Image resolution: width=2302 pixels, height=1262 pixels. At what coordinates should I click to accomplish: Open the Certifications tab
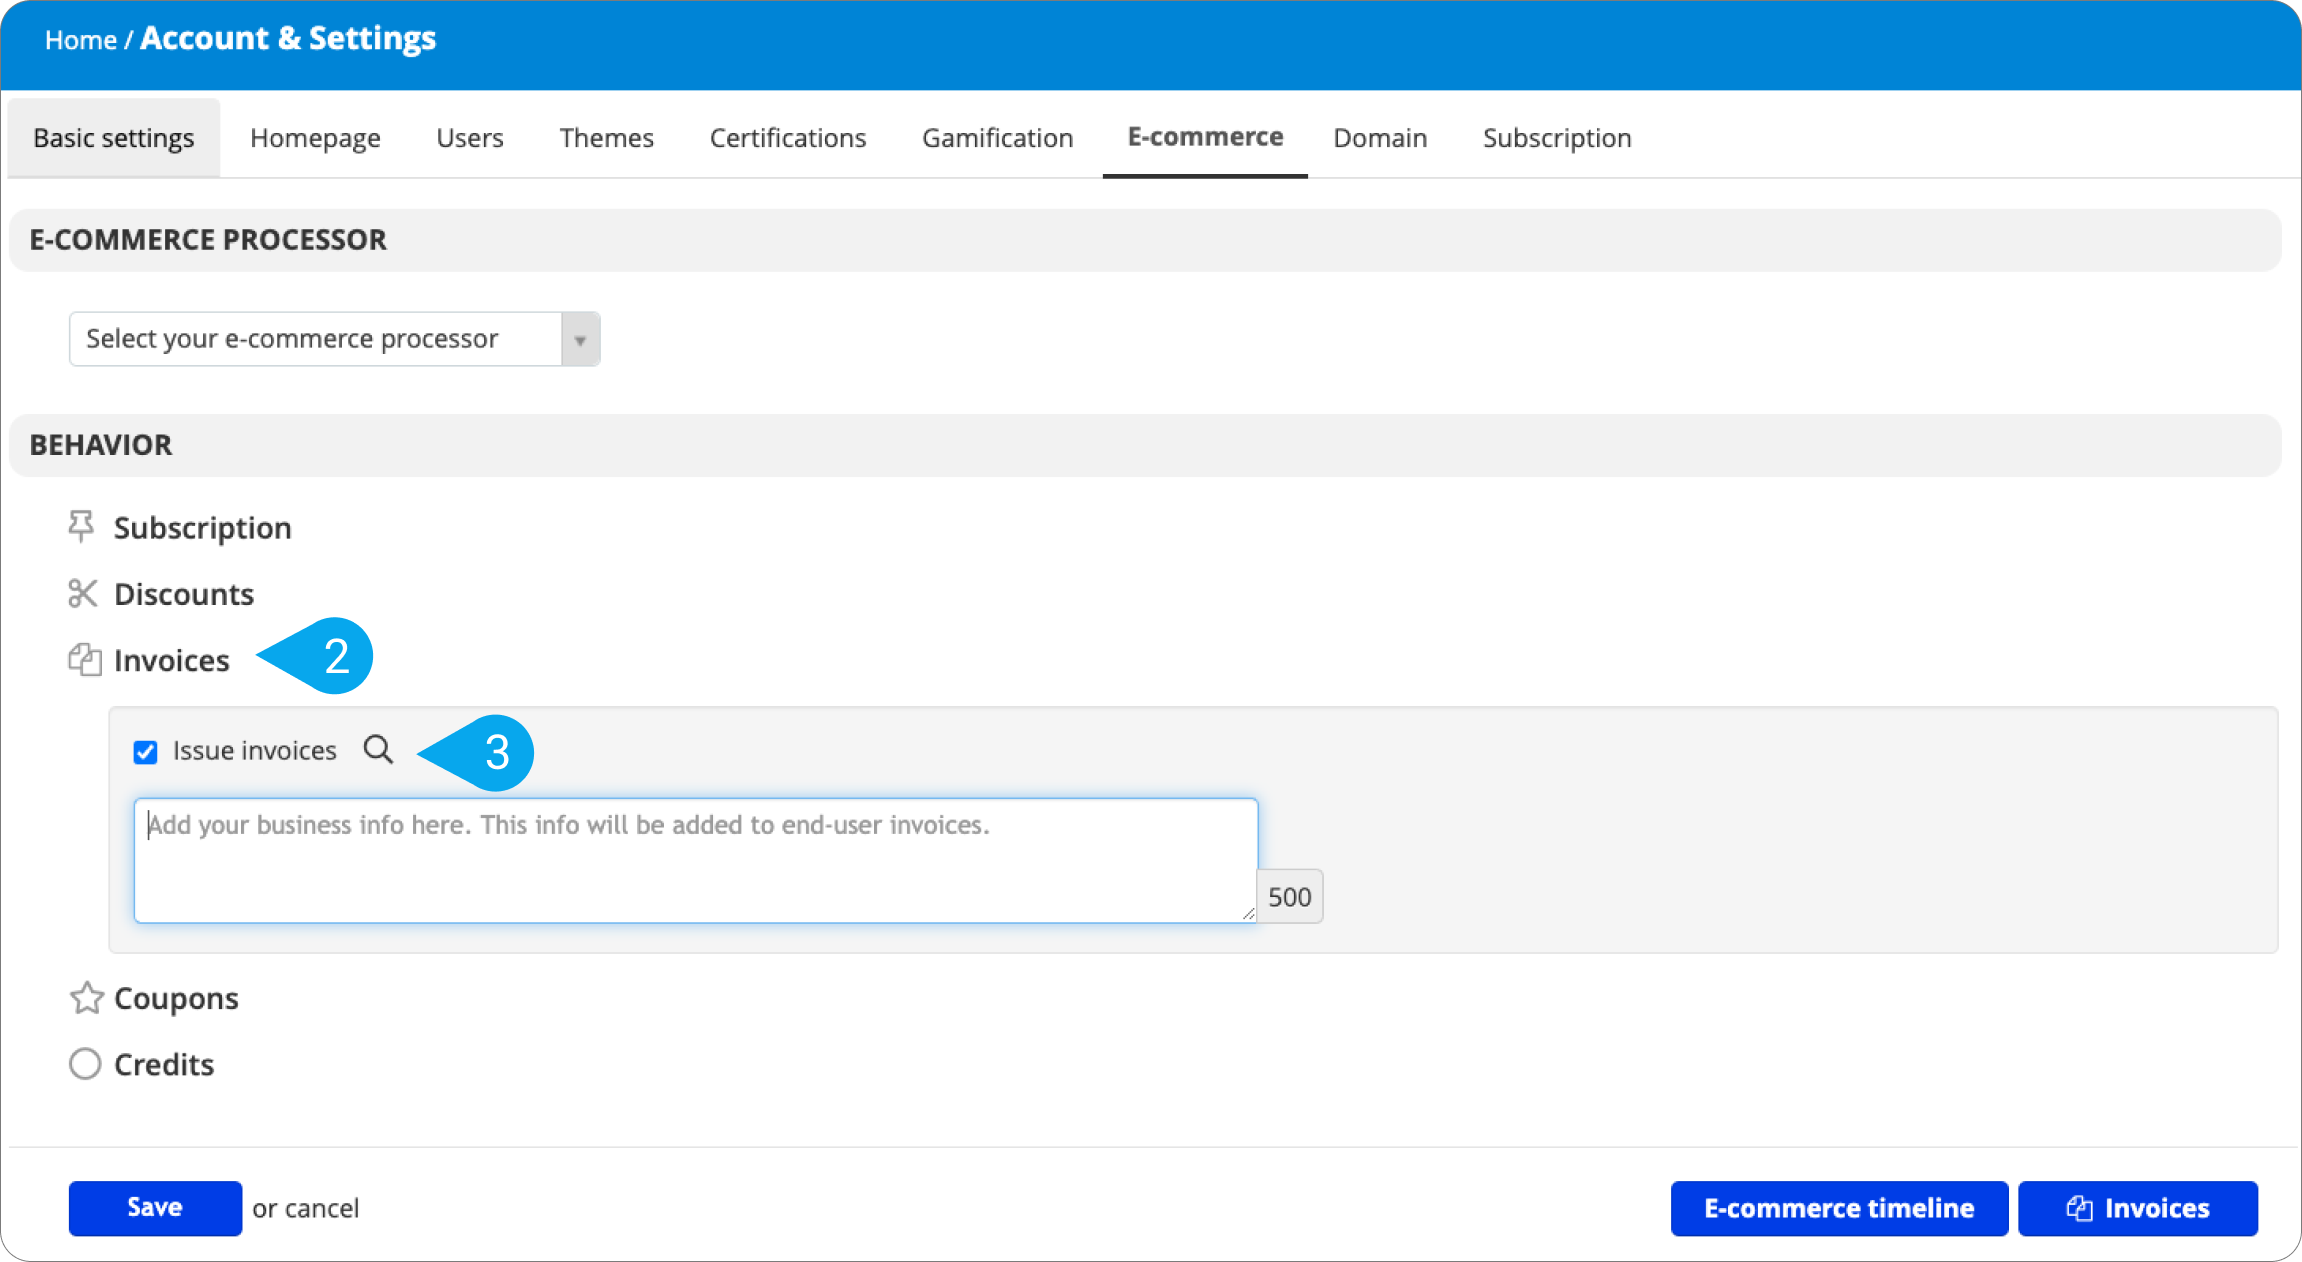pyautogui.click(x=788, y=138)
